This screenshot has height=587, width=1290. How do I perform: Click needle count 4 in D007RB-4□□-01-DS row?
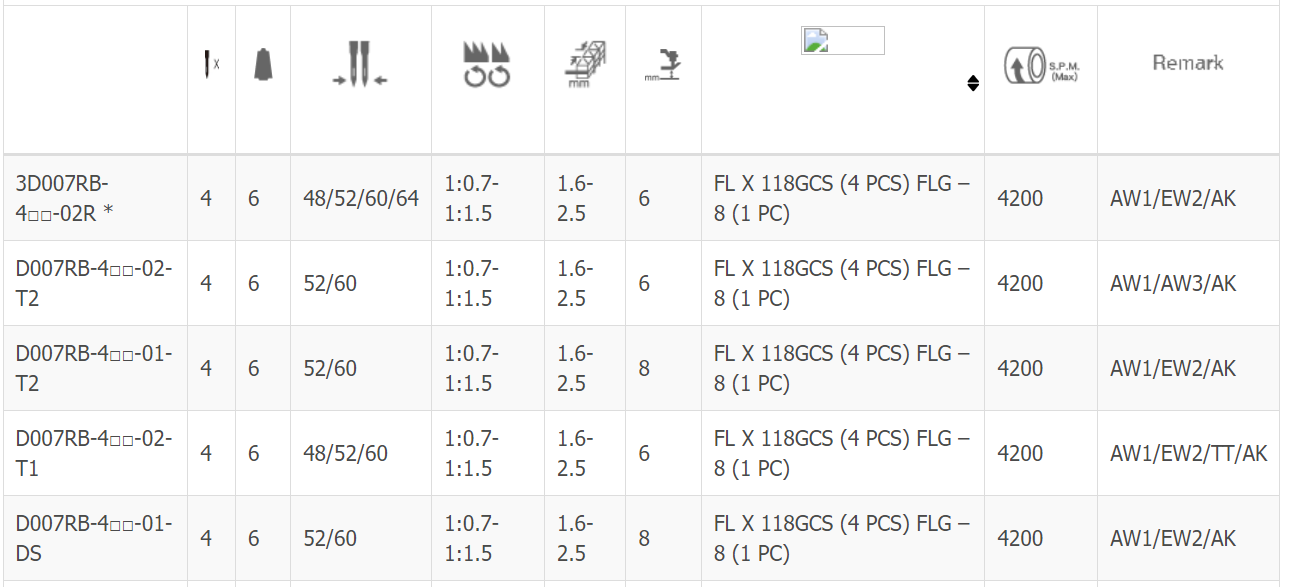(x=206, y=538)
